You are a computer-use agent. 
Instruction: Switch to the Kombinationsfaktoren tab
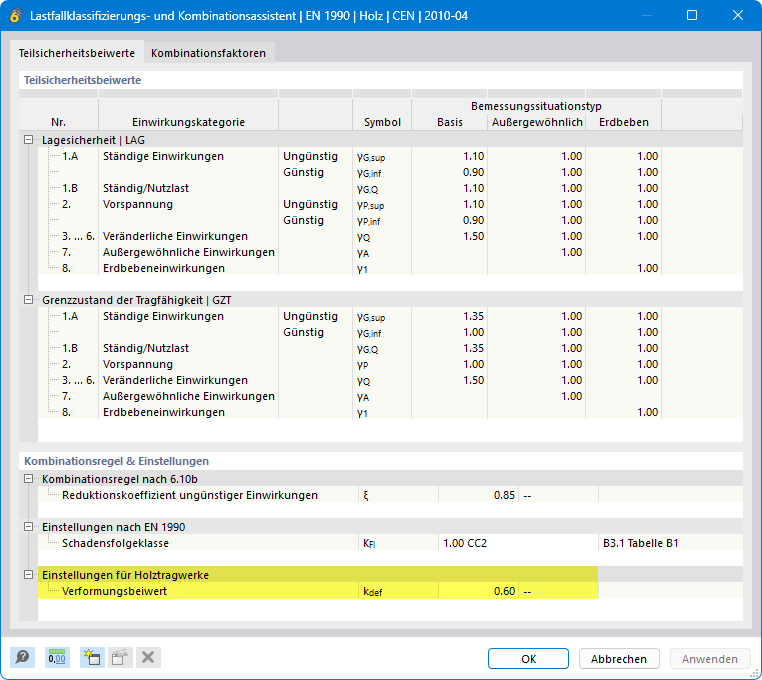pos(208,53)
